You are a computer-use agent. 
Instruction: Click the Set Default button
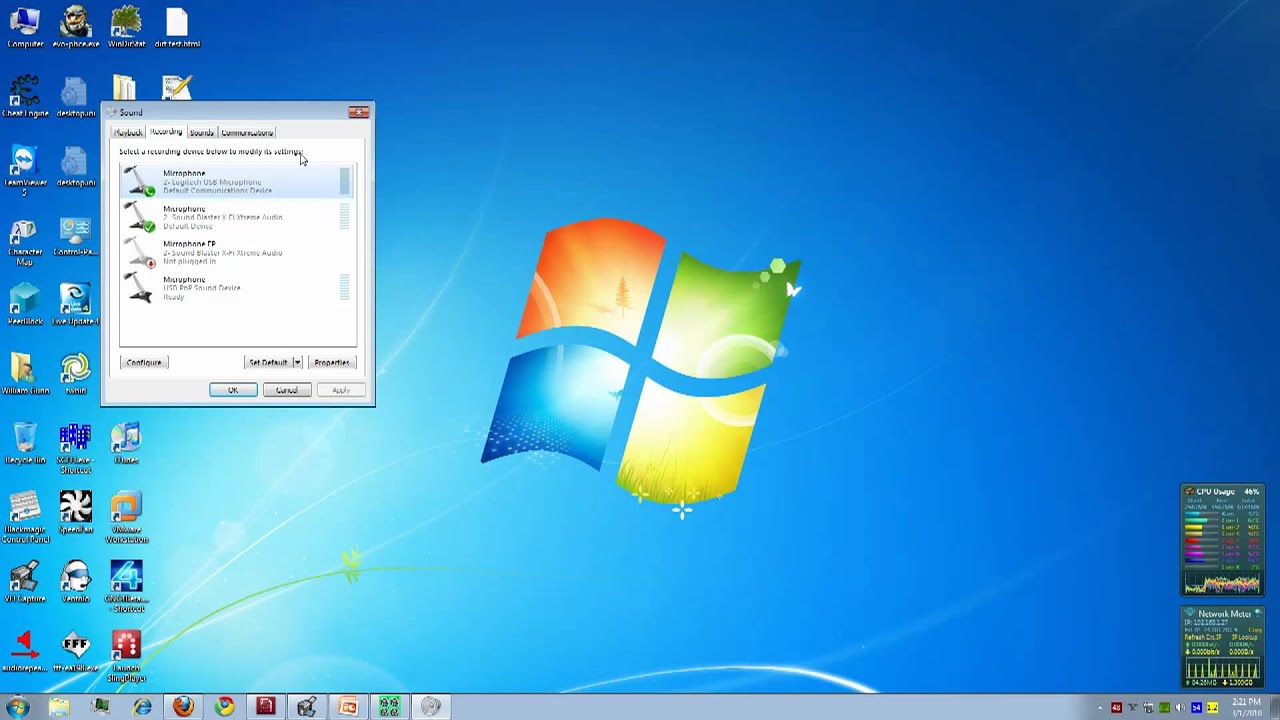(x=268, y=362)
